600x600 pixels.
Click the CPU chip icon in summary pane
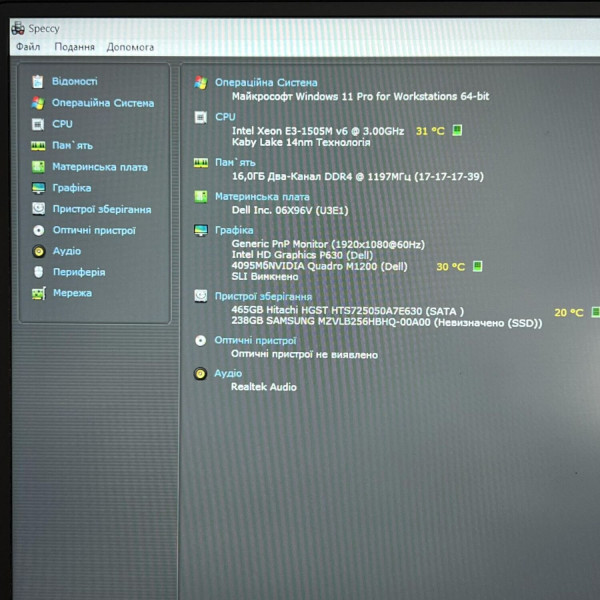coord(201,117)
